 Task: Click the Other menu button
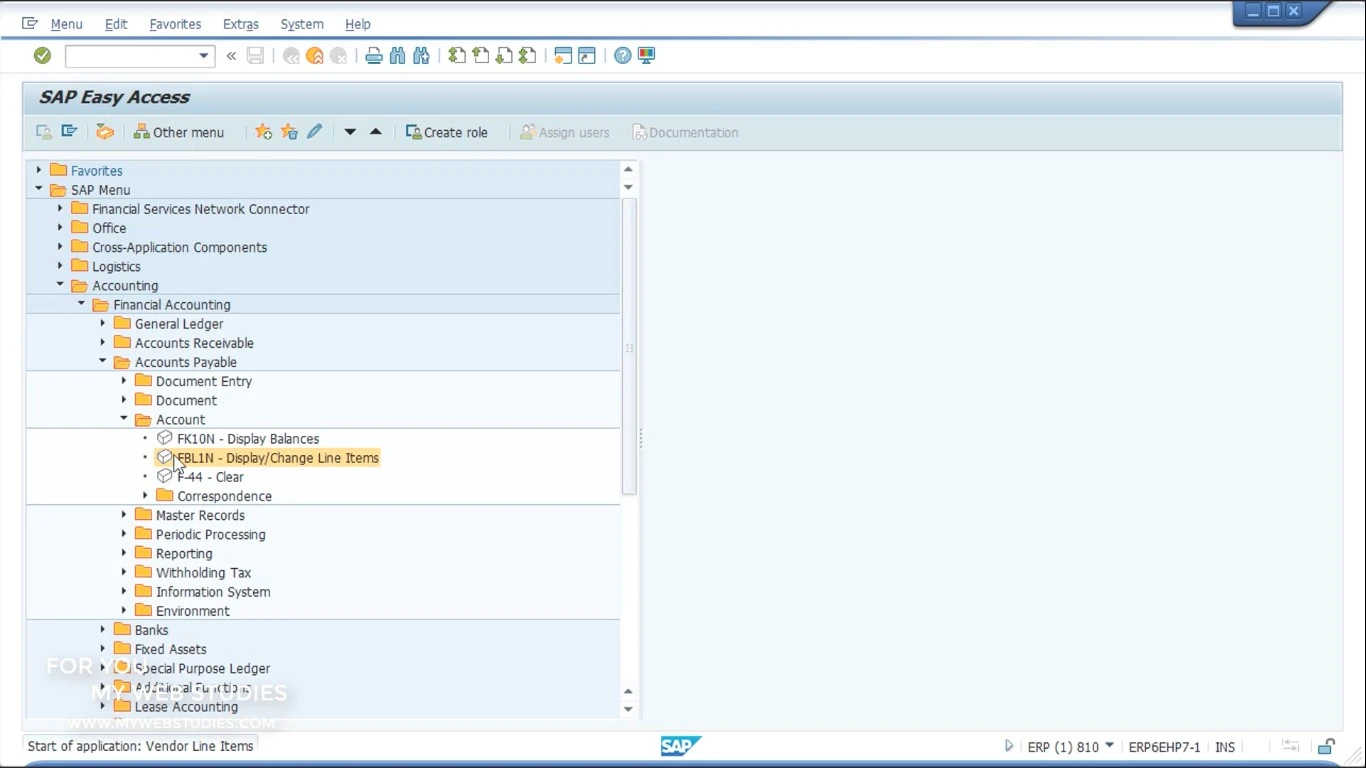[x=179, y=132]
